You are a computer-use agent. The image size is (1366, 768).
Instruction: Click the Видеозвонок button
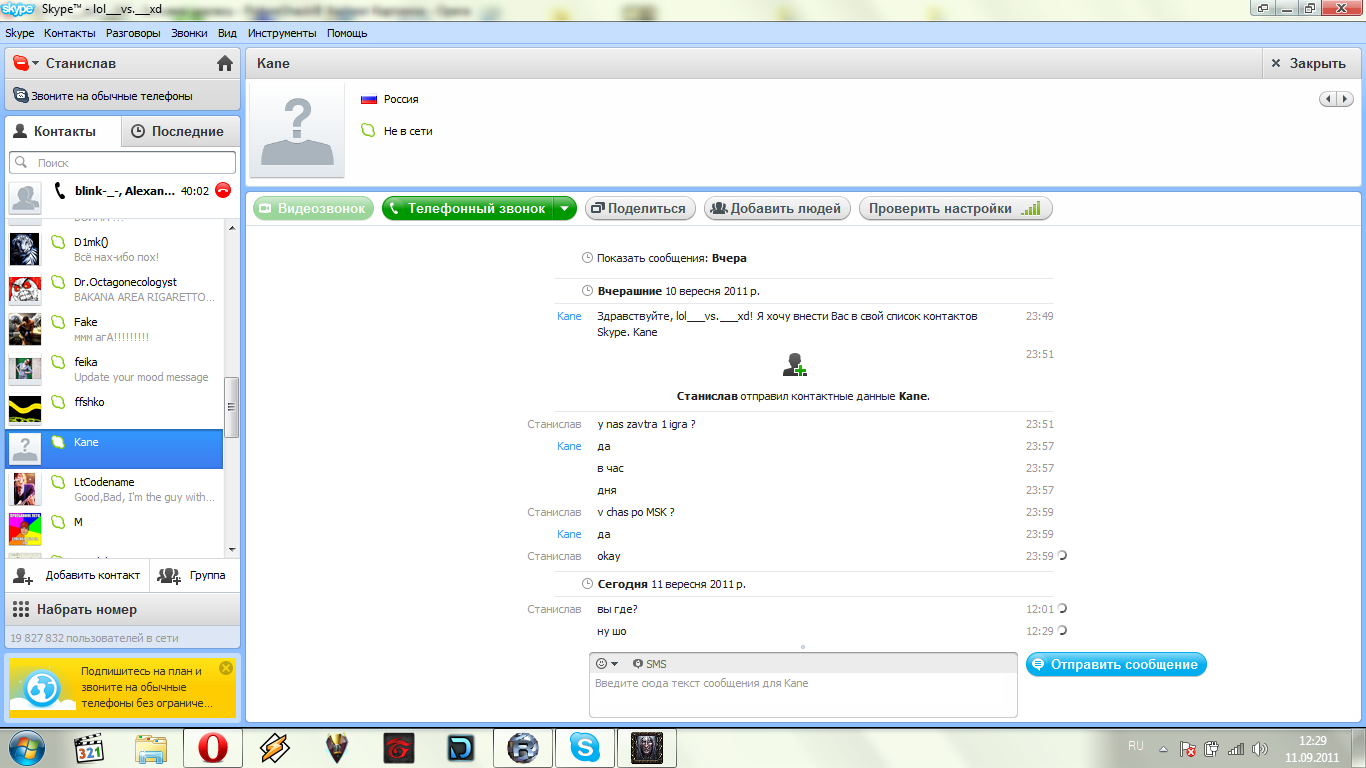(313, 209)
